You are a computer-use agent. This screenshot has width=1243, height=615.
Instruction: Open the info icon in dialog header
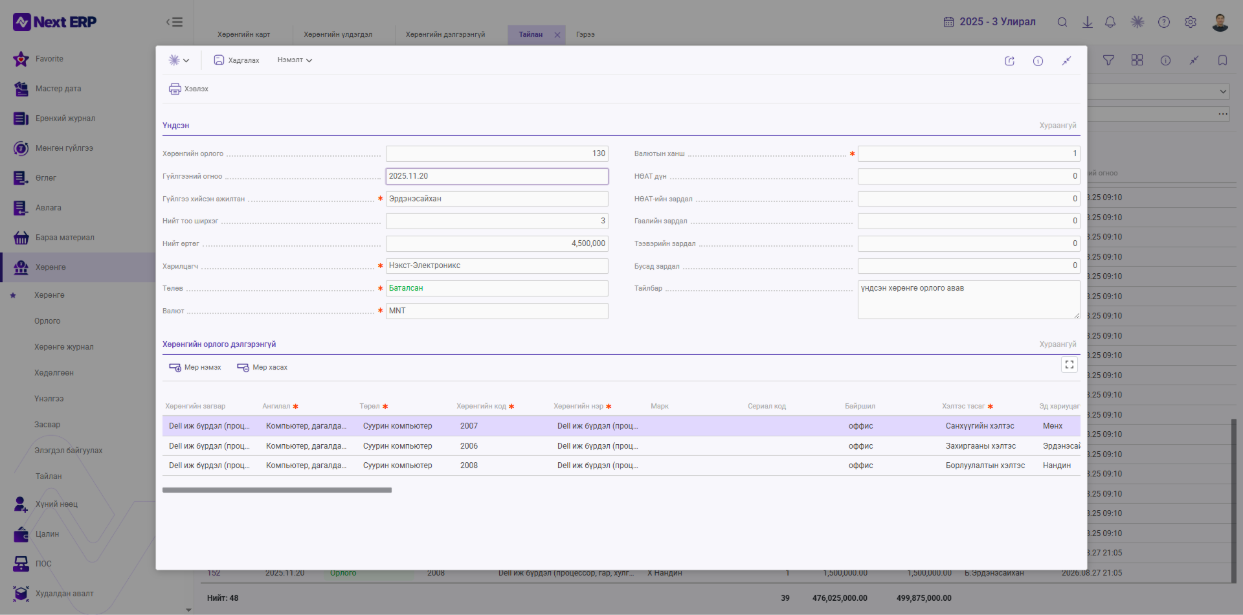point(1038,61)
